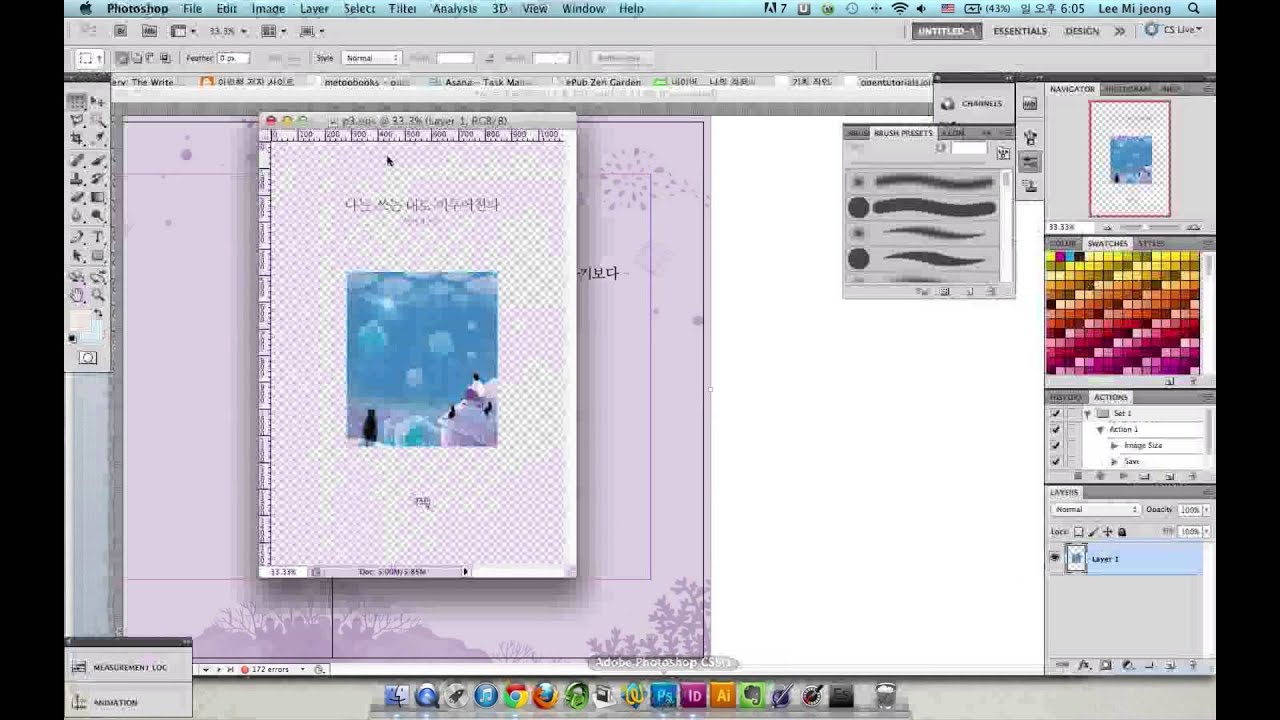Image resolution: width=1280 pixels, height=720 pixels.
Task: Open Spotlight search in the menu bar
Action: click(1194, 8)
